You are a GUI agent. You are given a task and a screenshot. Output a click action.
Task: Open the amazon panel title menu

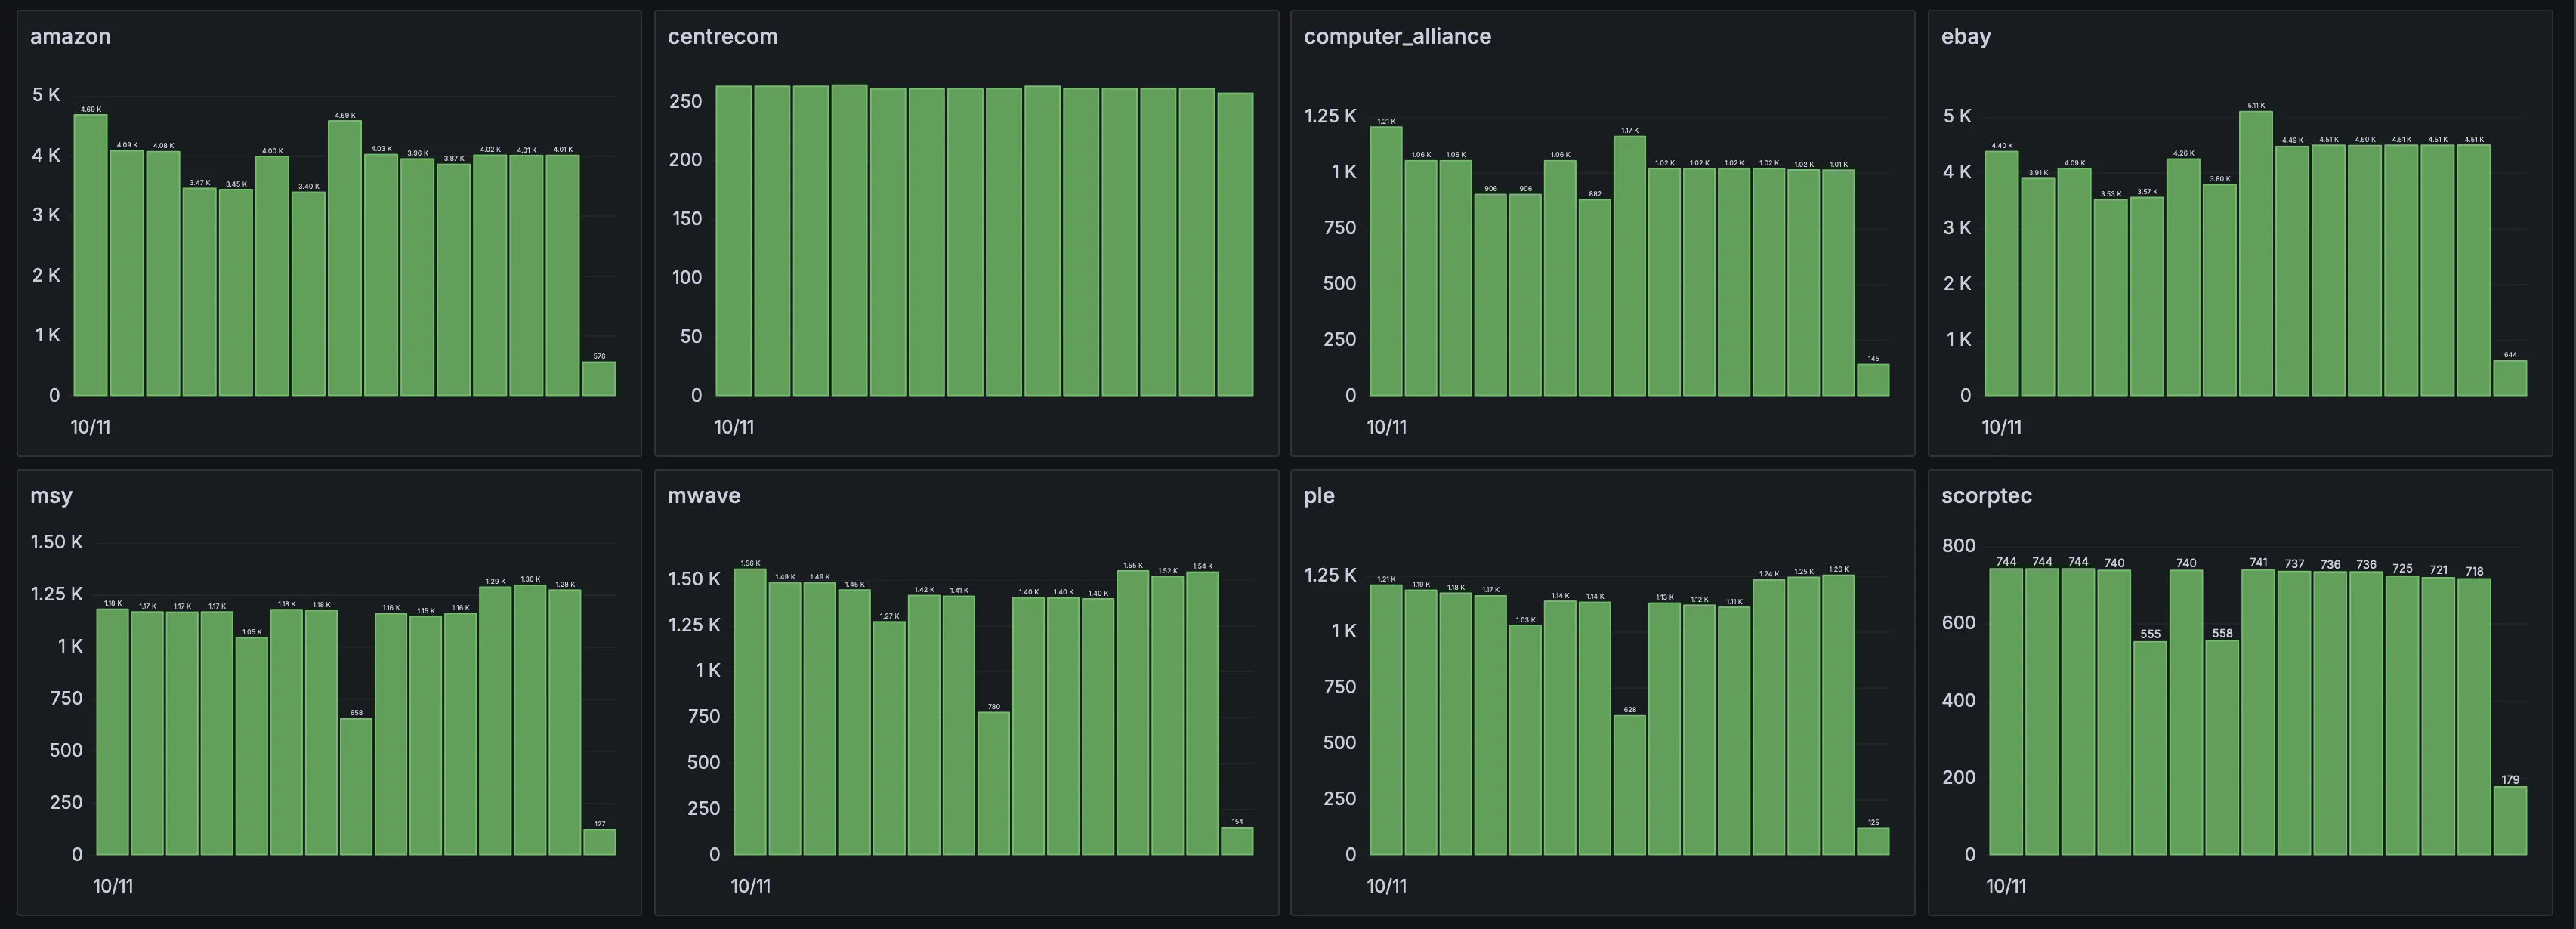pos(70,36)
